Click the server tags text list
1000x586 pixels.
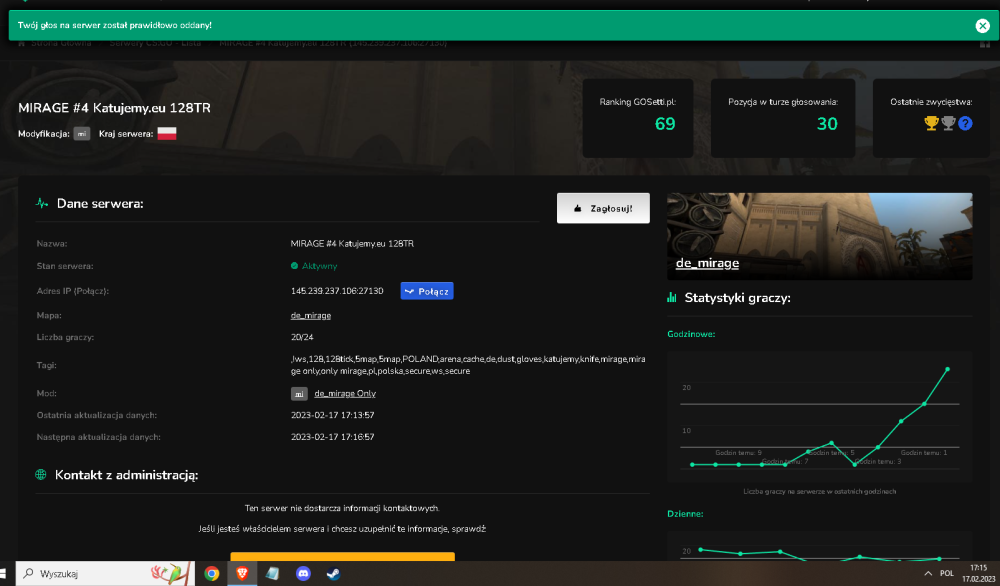pos(468,365)
